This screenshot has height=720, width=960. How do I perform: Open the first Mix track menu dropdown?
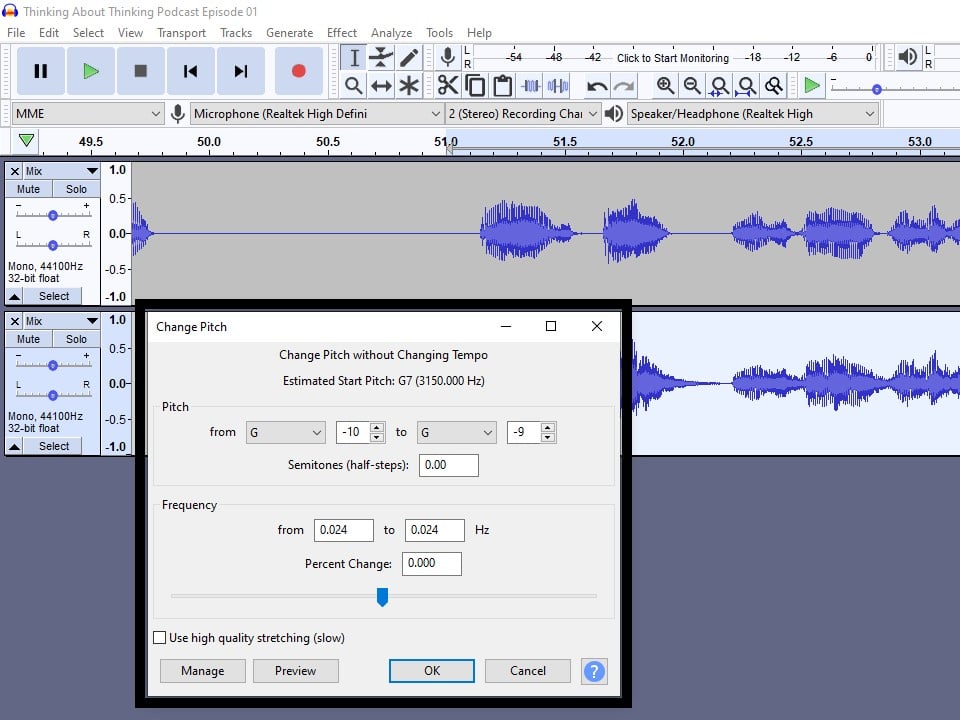click(x=61, y=171)
